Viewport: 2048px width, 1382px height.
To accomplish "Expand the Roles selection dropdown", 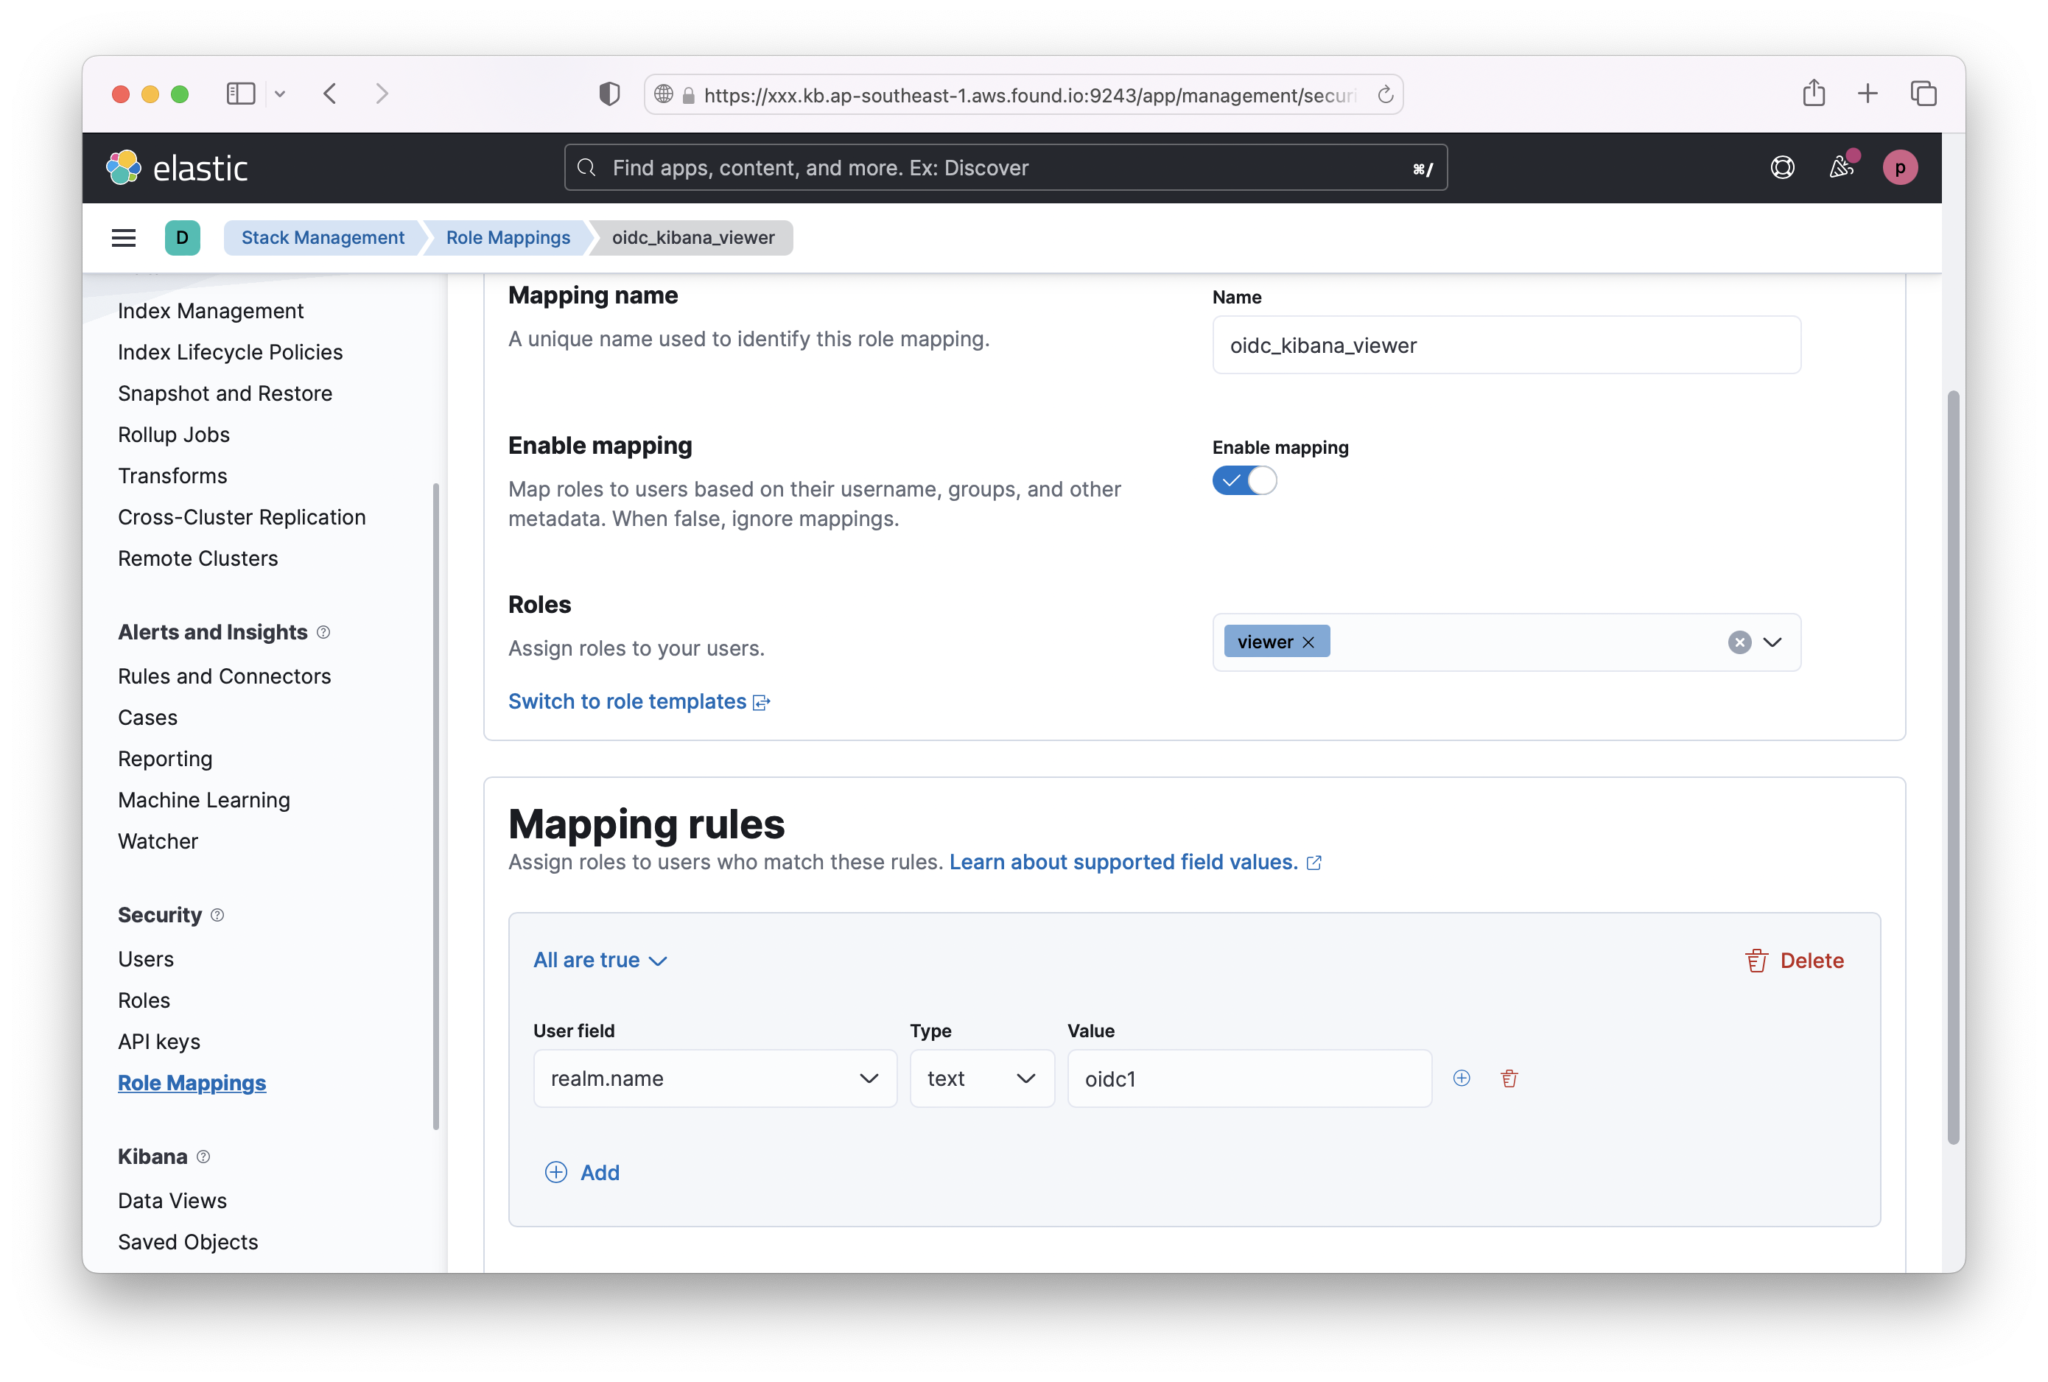I will [x=1772, y=641].
